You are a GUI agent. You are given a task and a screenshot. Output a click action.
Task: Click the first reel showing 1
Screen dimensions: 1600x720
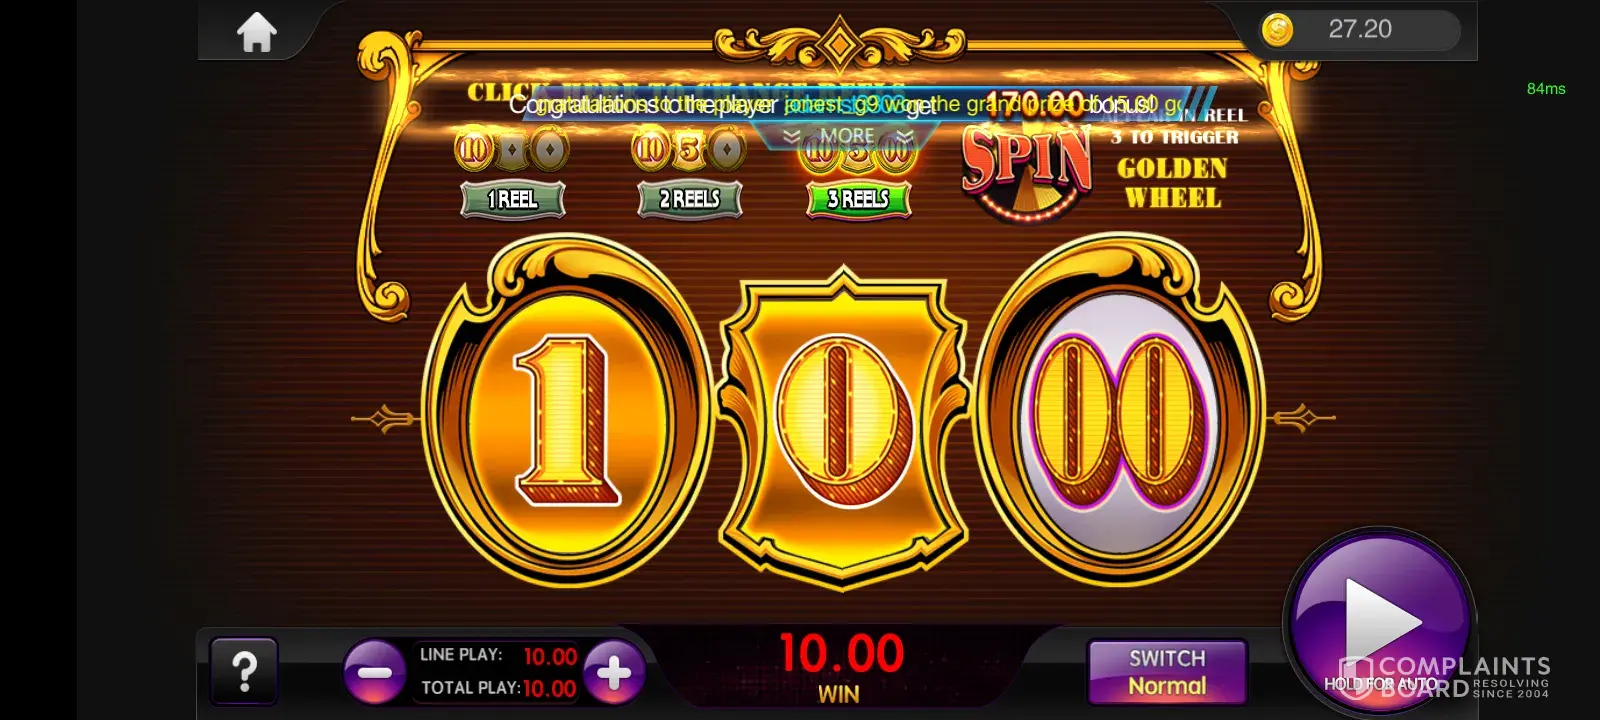point(567,415)
